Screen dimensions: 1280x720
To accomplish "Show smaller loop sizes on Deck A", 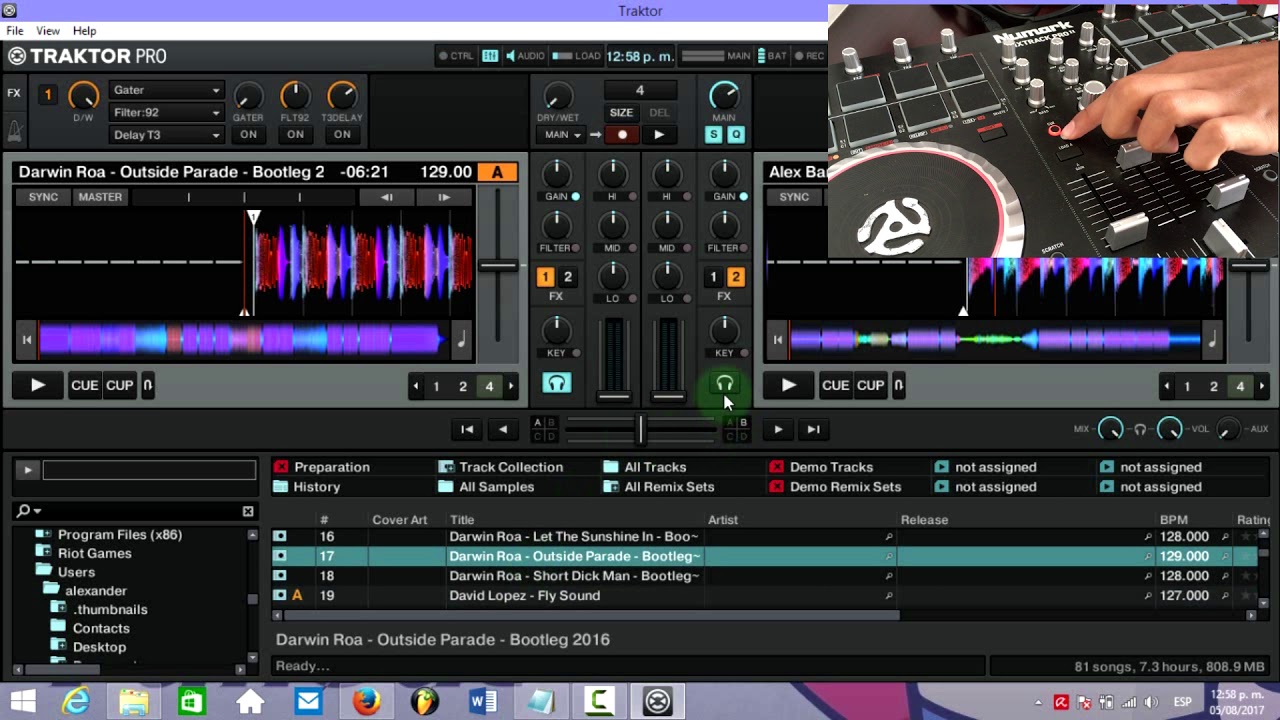I will coord(415,386).
